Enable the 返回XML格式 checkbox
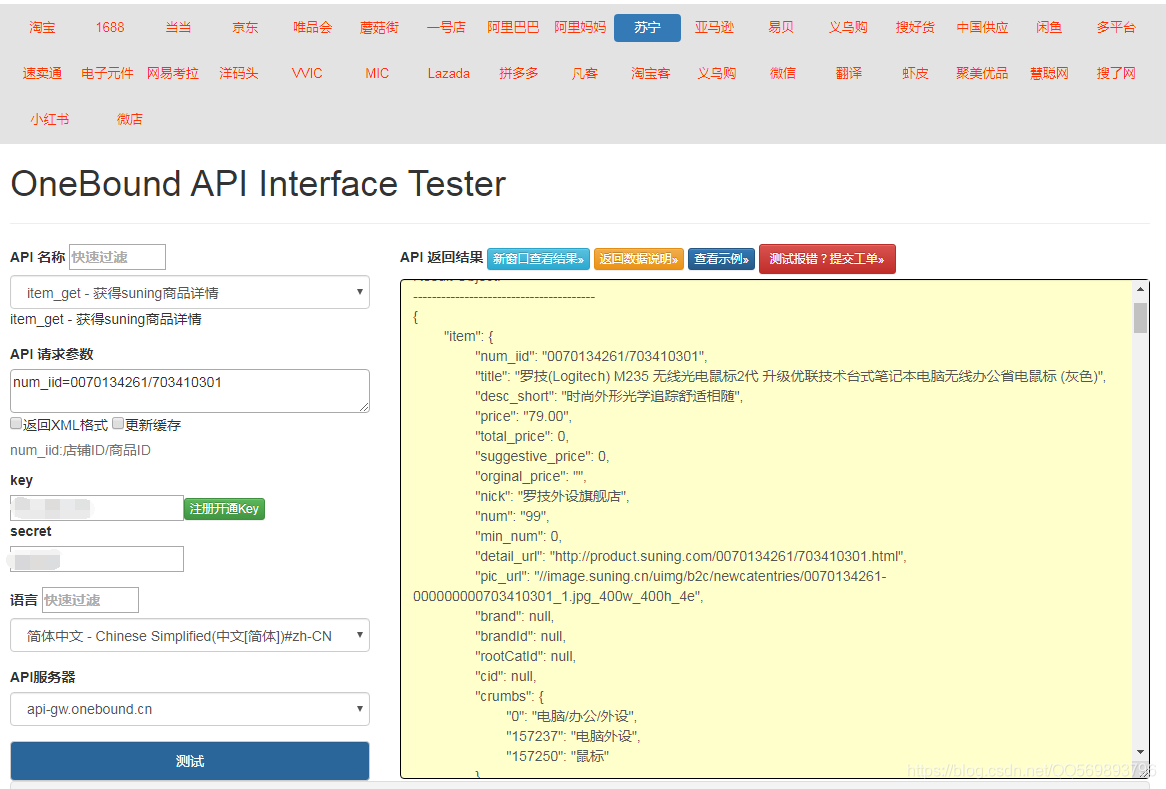The height and width of the screenshot is (789, 1166). [16, 423]
